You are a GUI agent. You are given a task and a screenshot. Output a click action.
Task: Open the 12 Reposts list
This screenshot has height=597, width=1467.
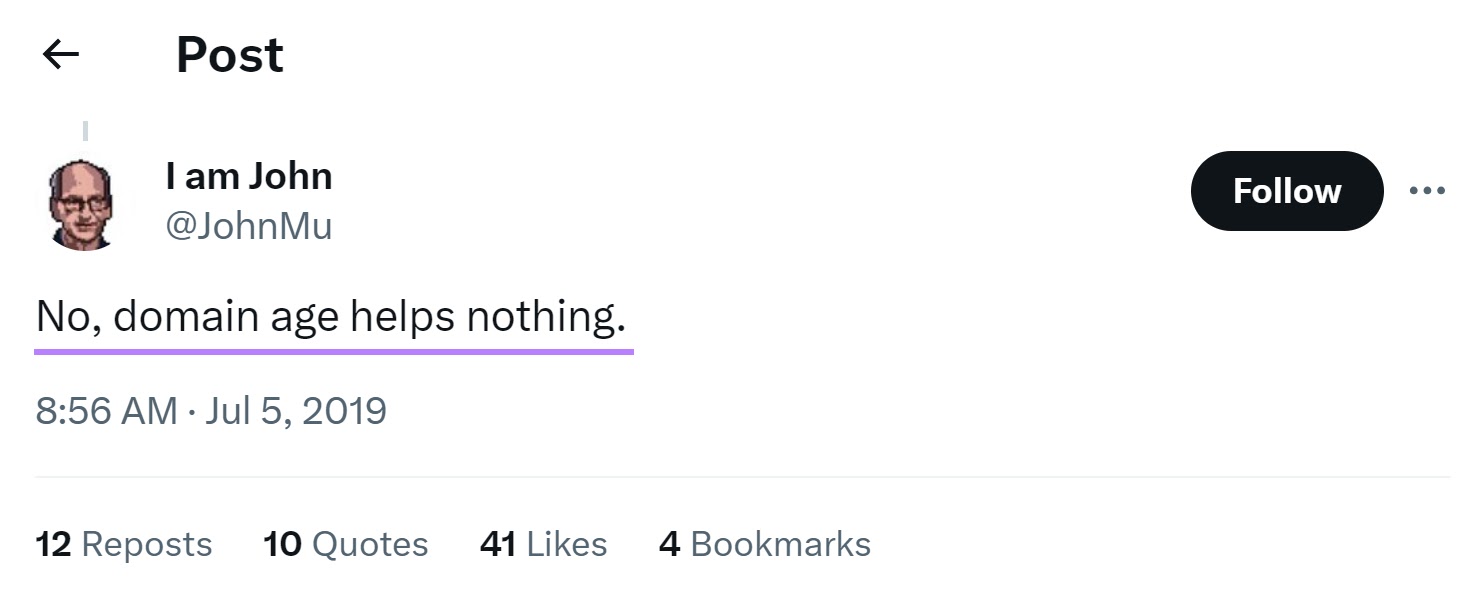pos(123,544)
